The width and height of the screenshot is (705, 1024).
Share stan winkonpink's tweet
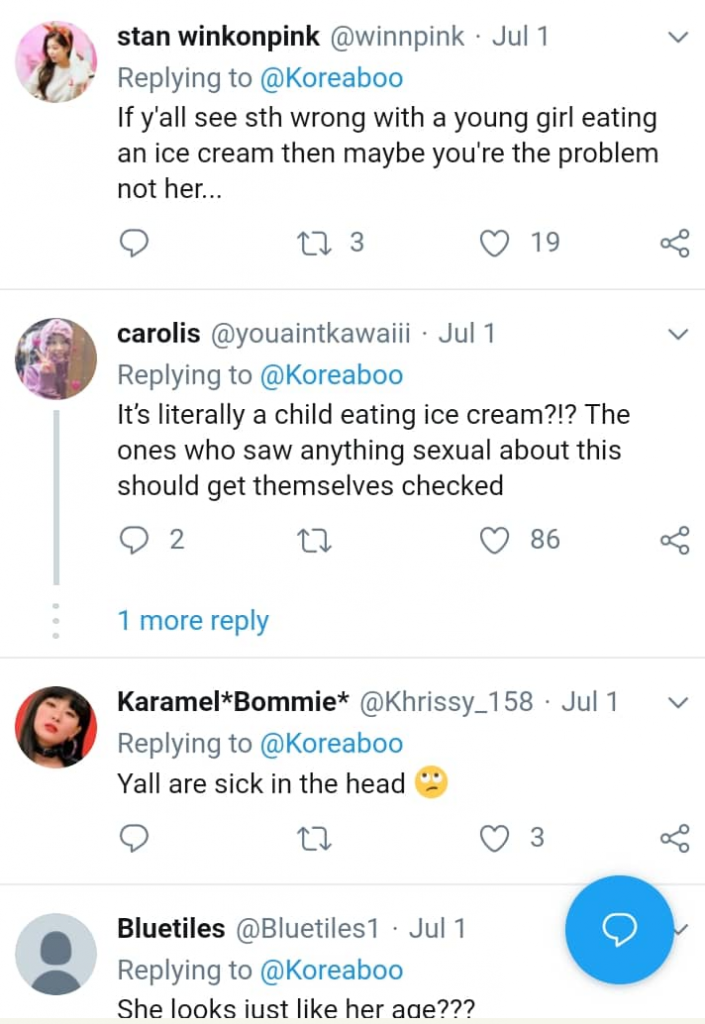(675, 243)
